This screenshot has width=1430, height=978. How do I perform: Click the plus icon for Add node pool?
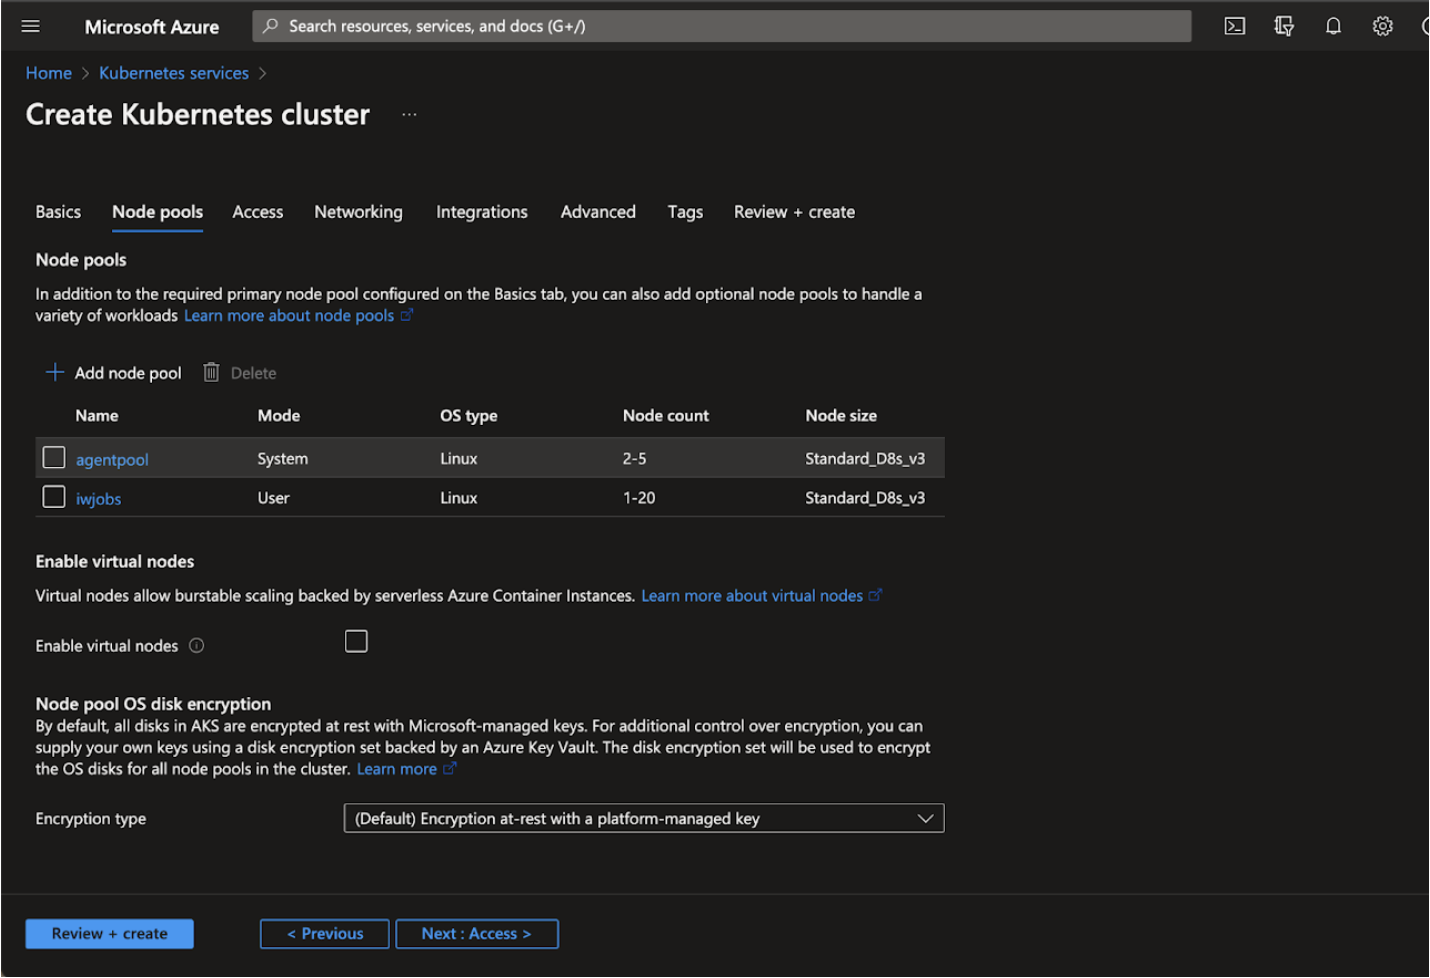point(55,372)
